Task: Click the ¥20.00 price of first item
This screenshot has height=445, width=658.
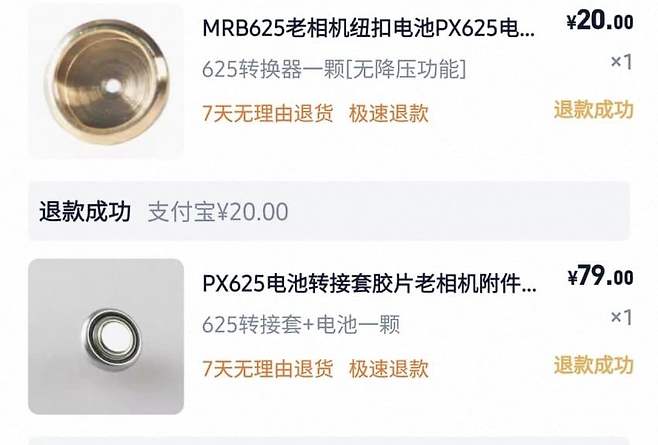Action: (600, 21)
